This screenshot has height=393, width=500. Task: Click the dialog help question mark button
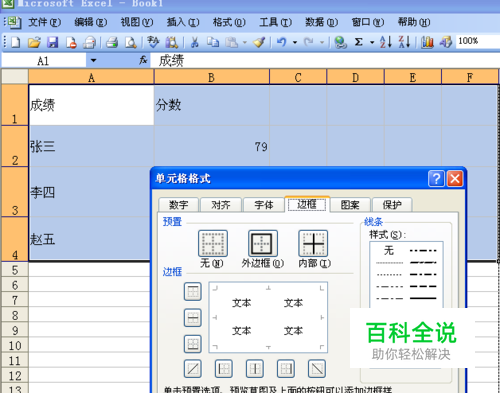(436, 179)
